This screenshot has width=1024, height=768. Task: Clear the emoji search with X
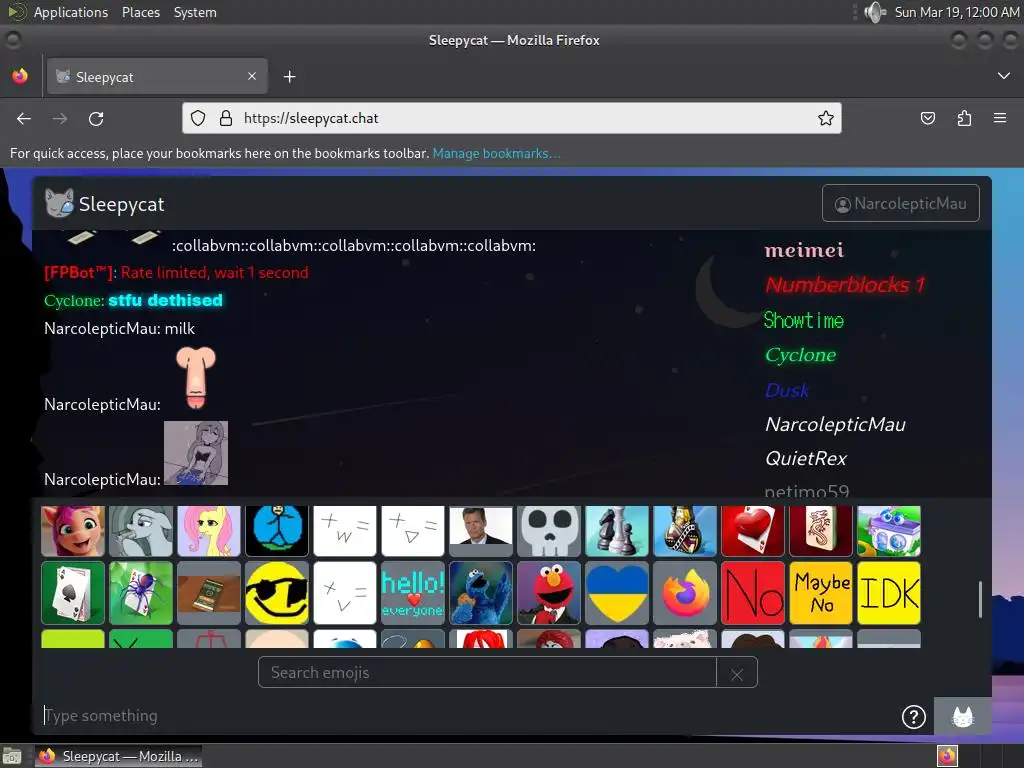pos(737,673)
